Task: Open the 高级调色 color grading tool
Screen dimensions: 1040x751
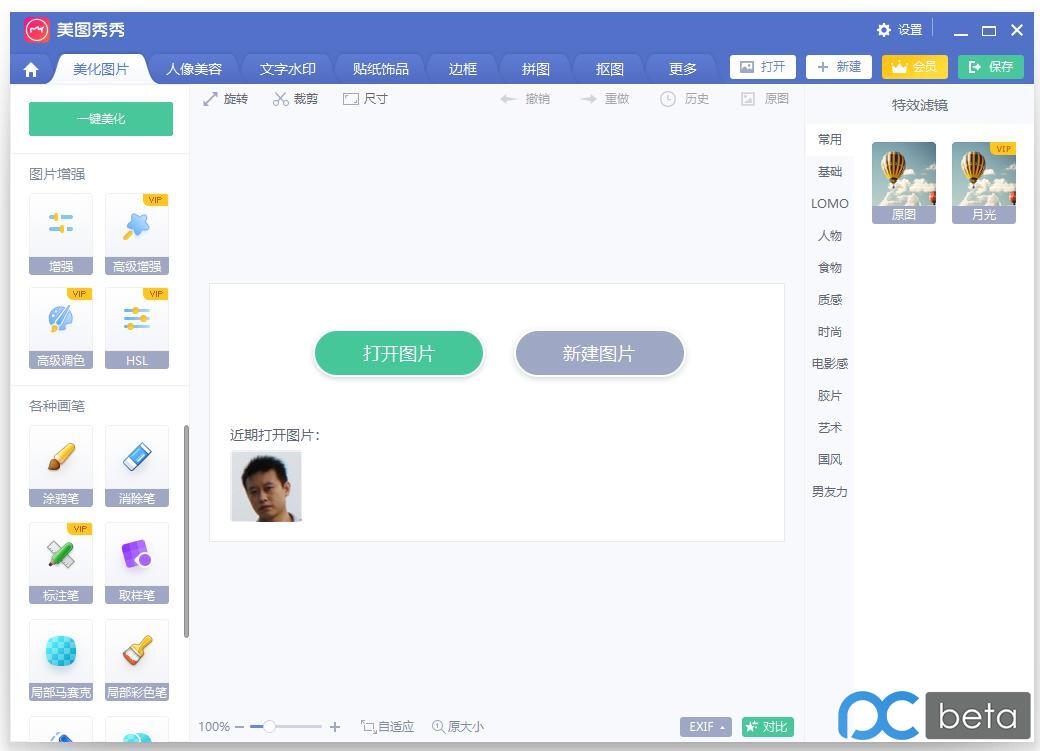Action: 61,328
